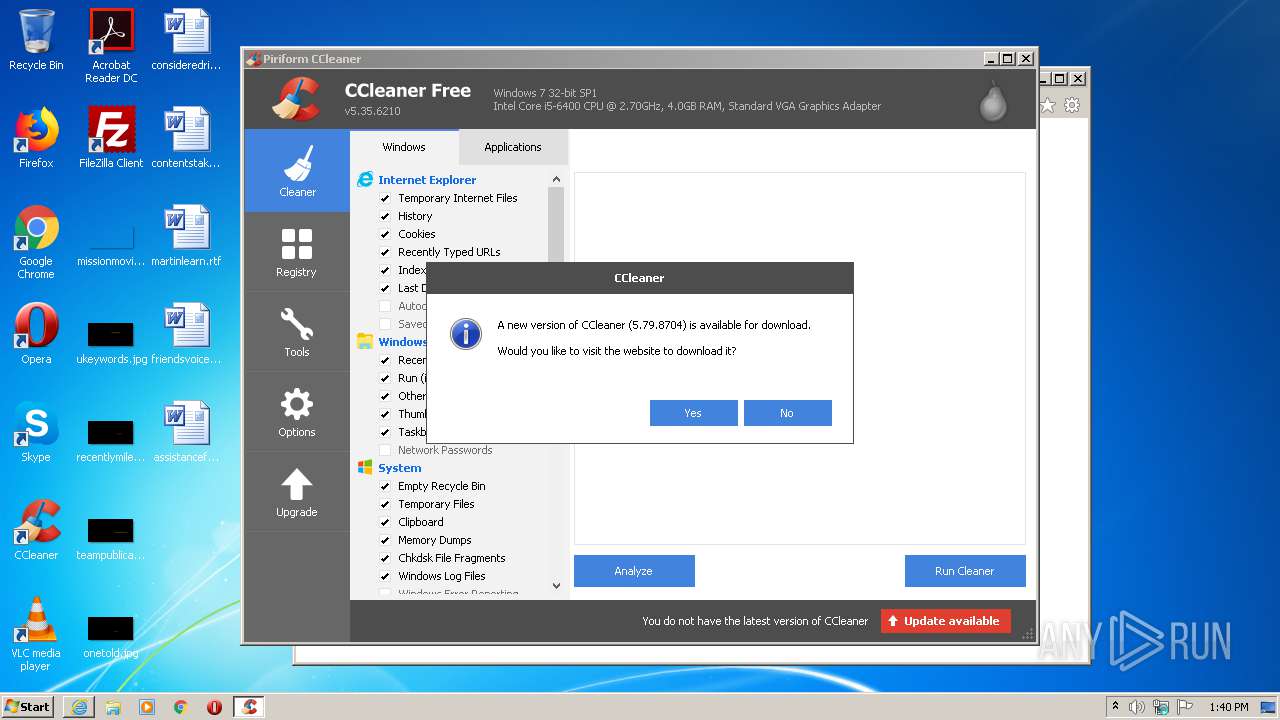Click the volume icon in system tray

tap(1137, 707)
